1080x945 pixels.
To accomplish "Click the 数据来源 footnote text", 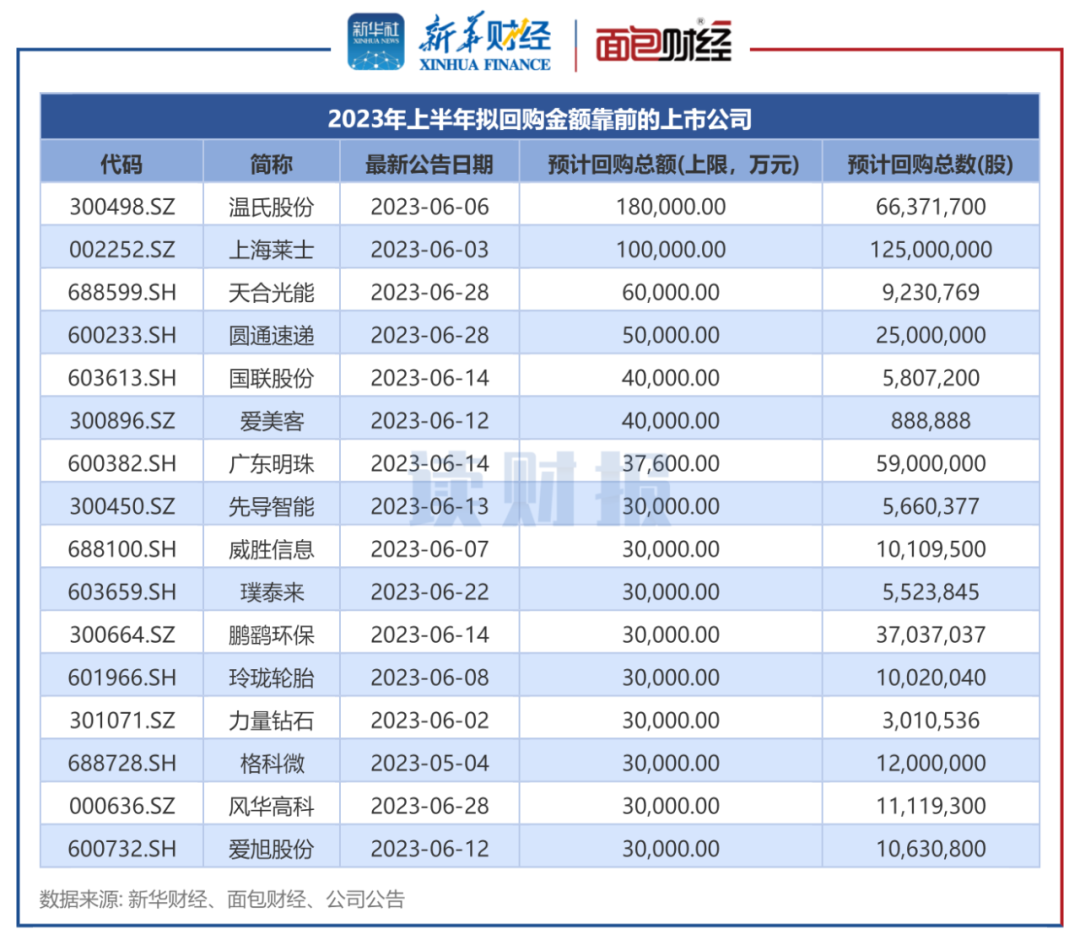I will pos(222,899).
